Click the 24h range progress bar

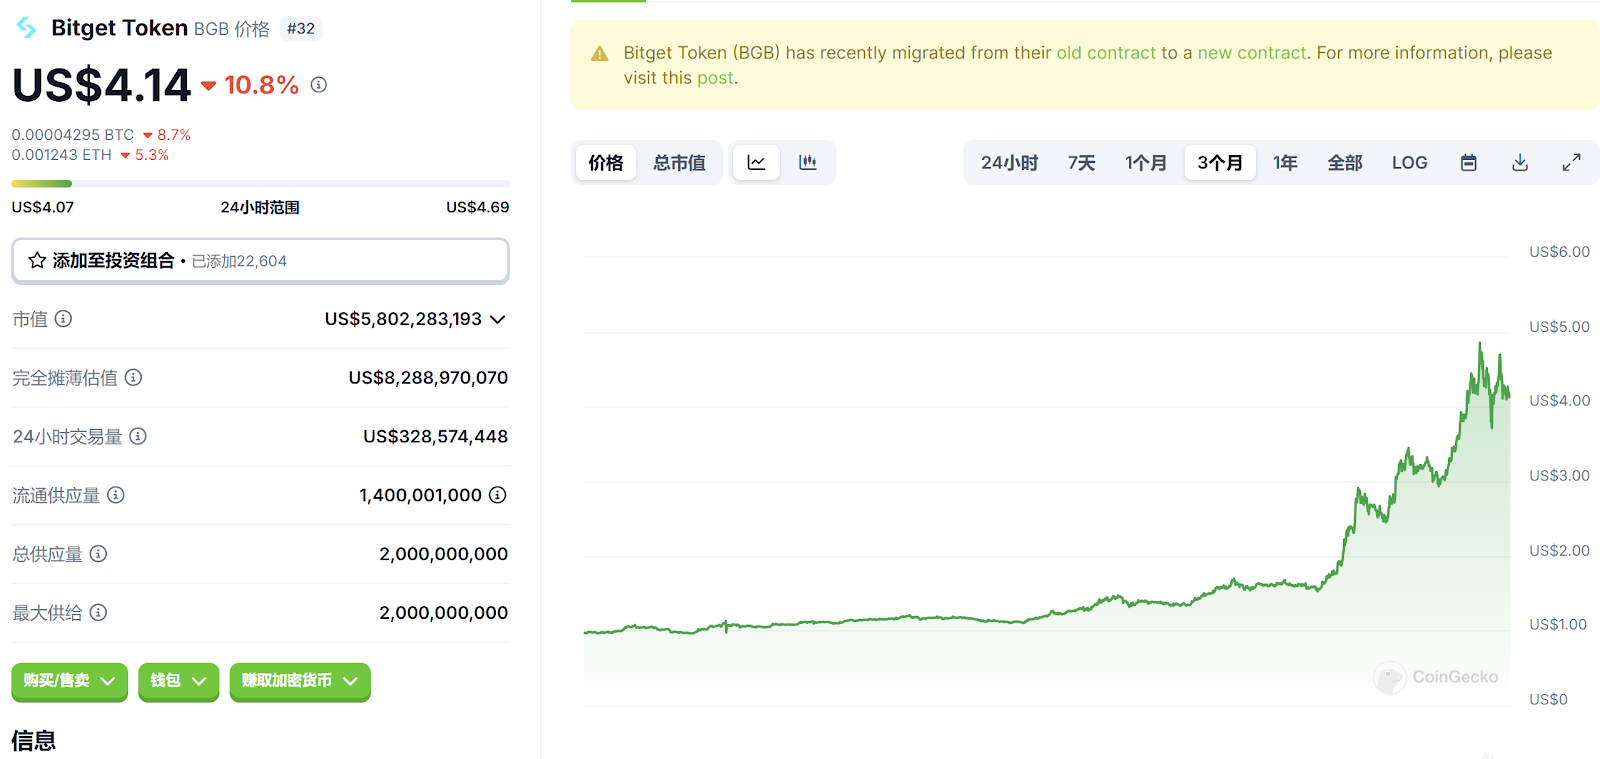coord(260,184)
